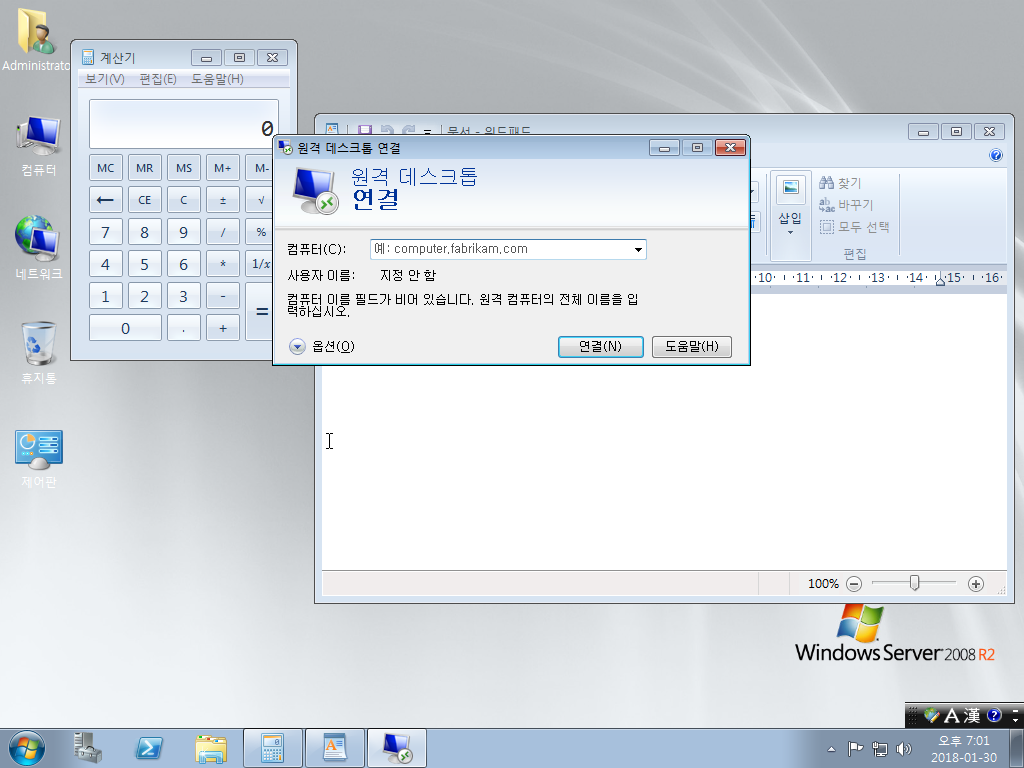1024x768 pixels.
Task: Click the language bar A input mode icon
Action: 952,716
